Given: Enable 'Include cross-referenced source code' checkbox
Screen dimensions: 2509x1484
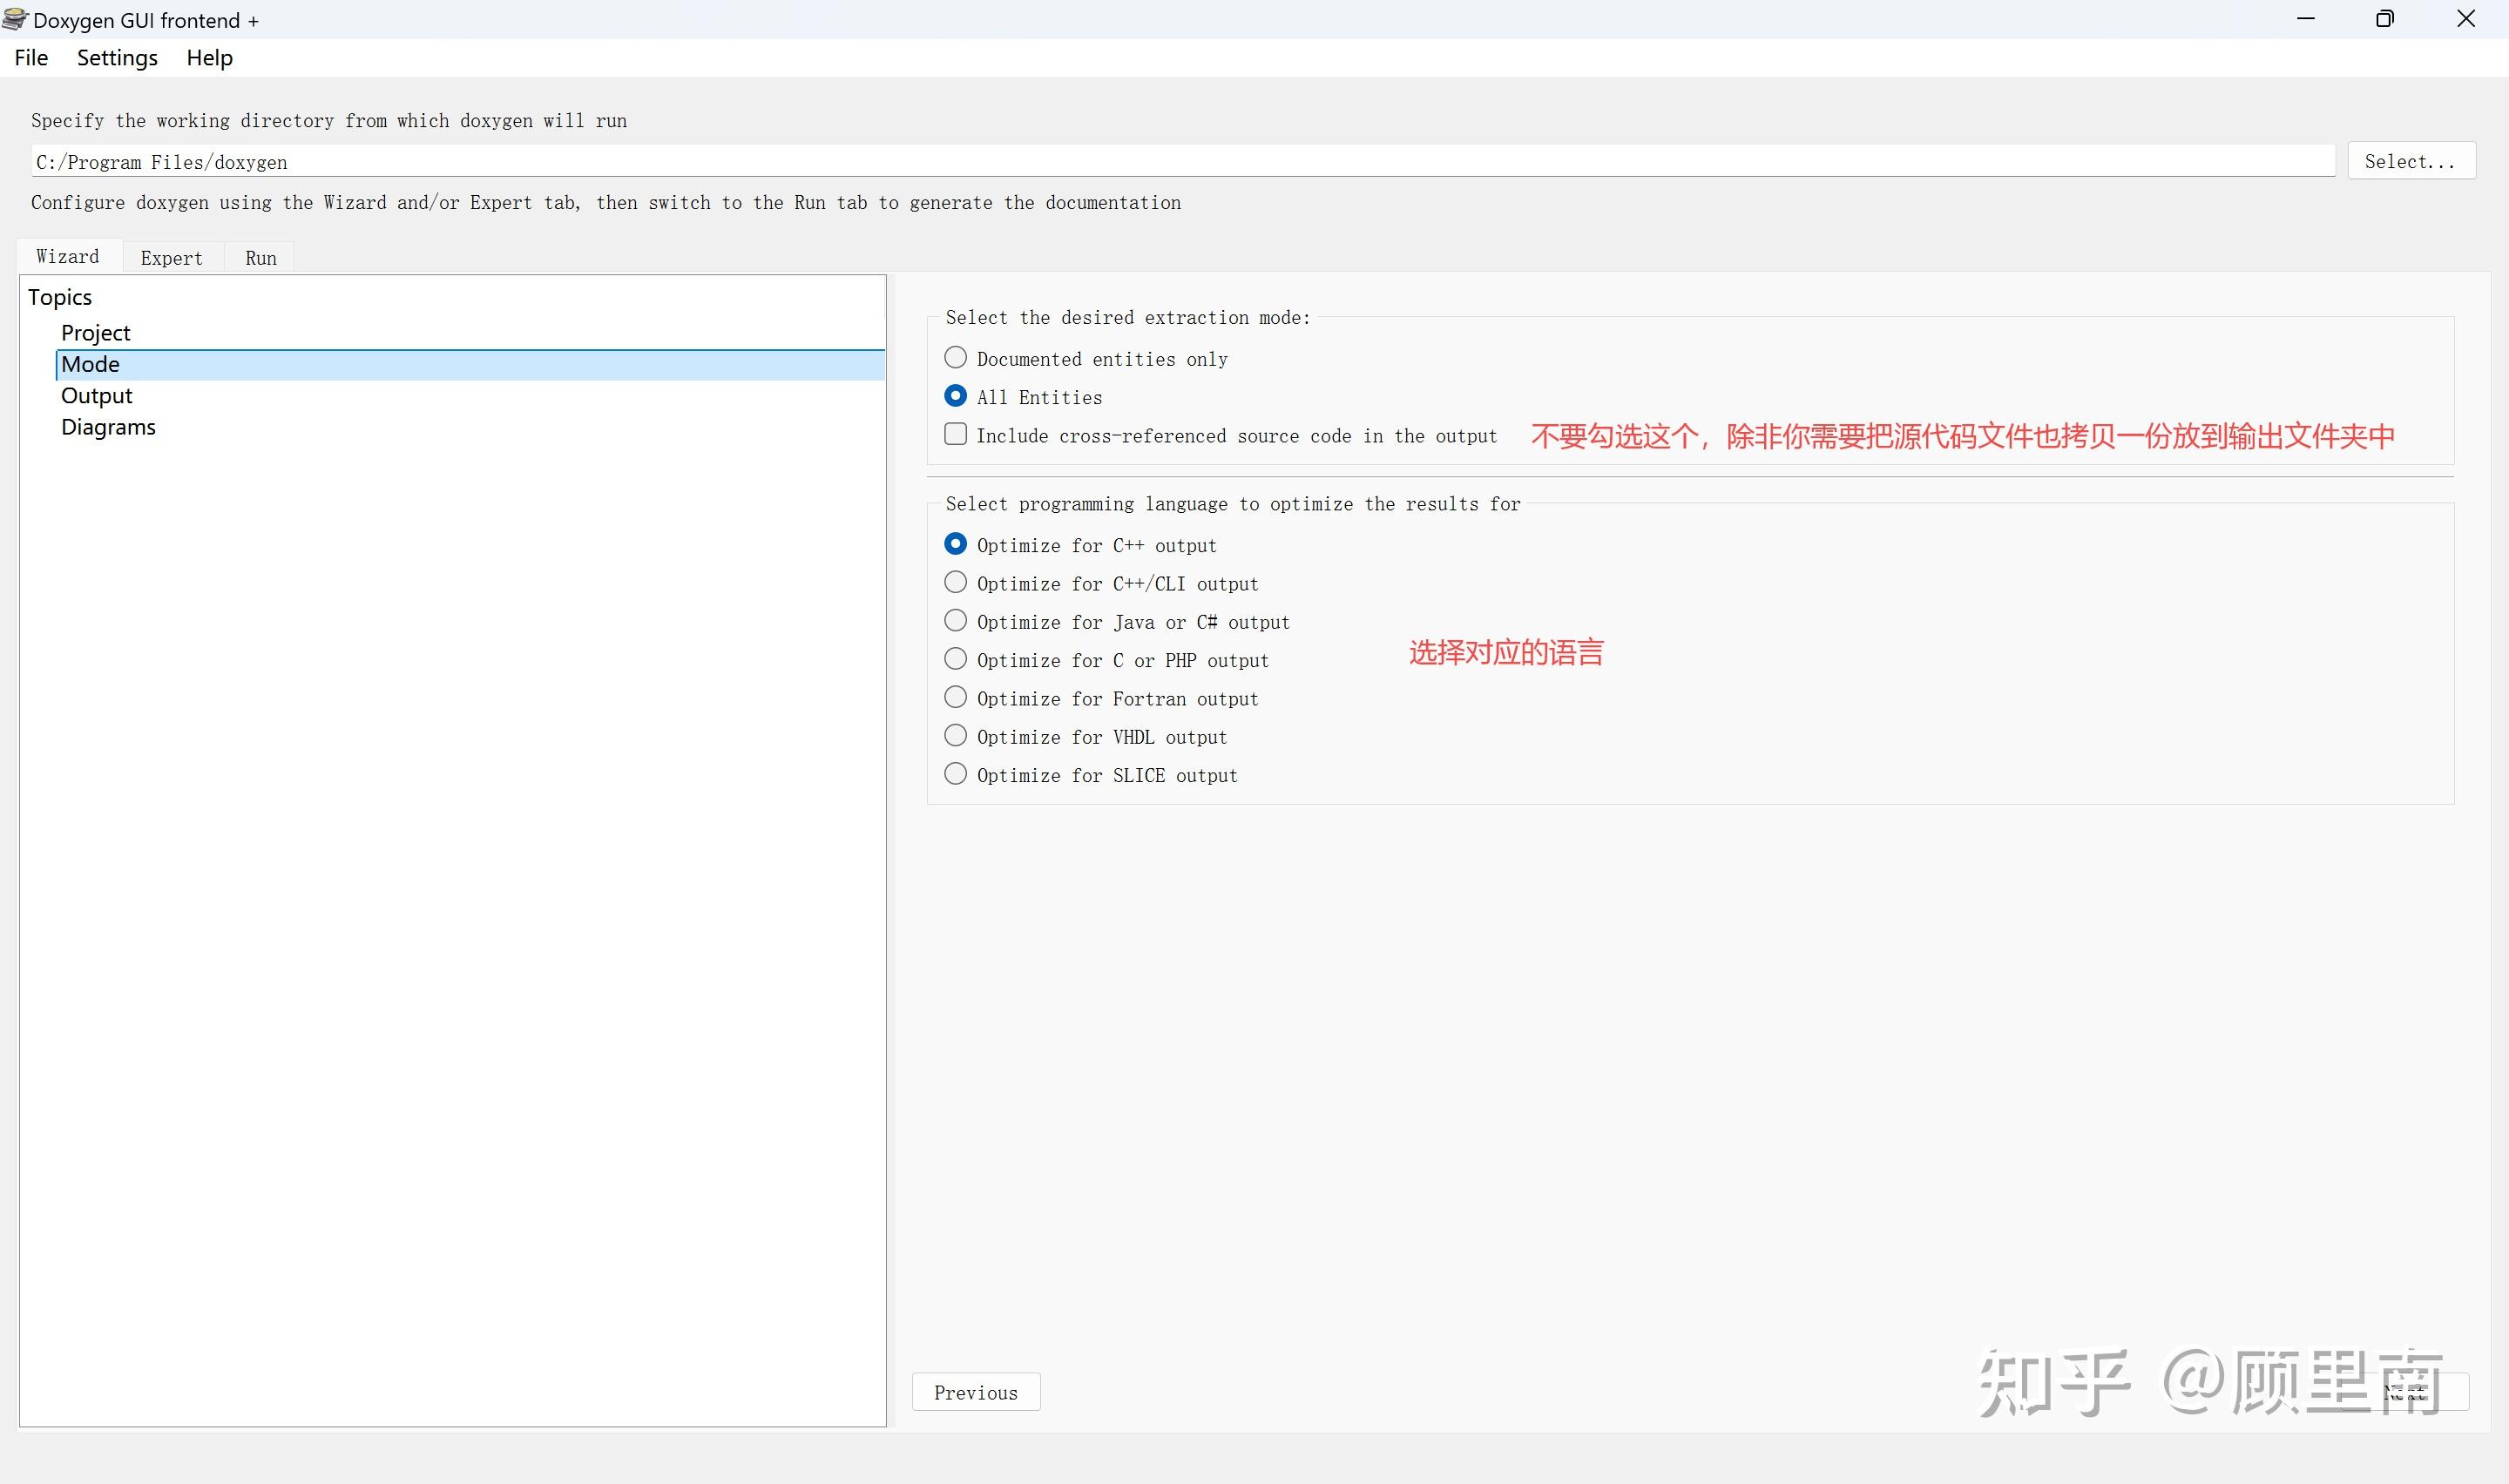Looking at the screenshot, I should (956, 435).
